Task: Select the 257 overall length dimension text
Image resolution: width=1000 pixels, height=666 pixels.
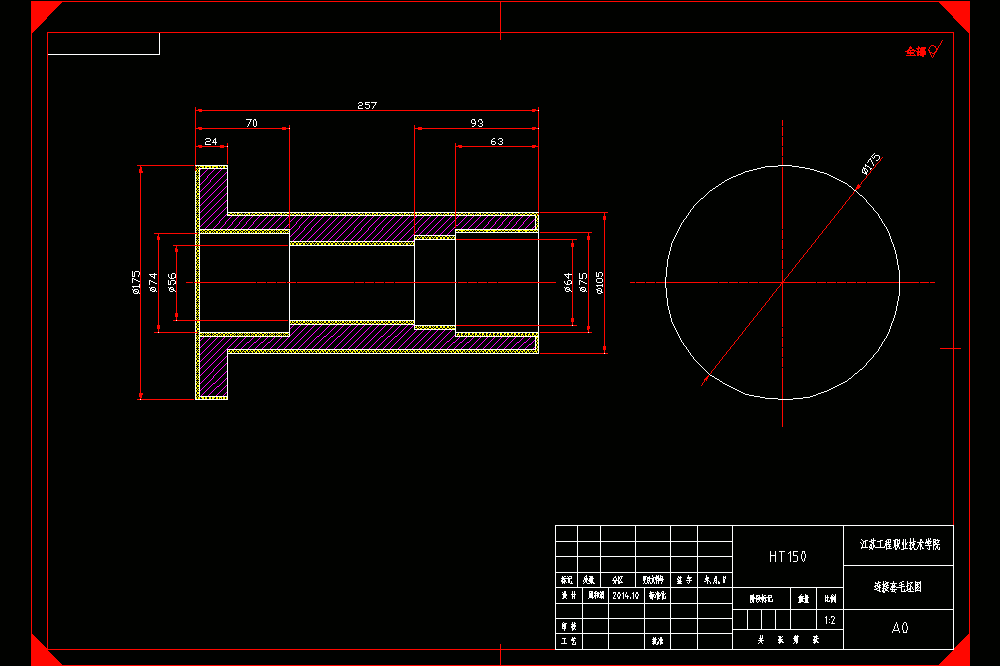Action: [x=367, y=105]
